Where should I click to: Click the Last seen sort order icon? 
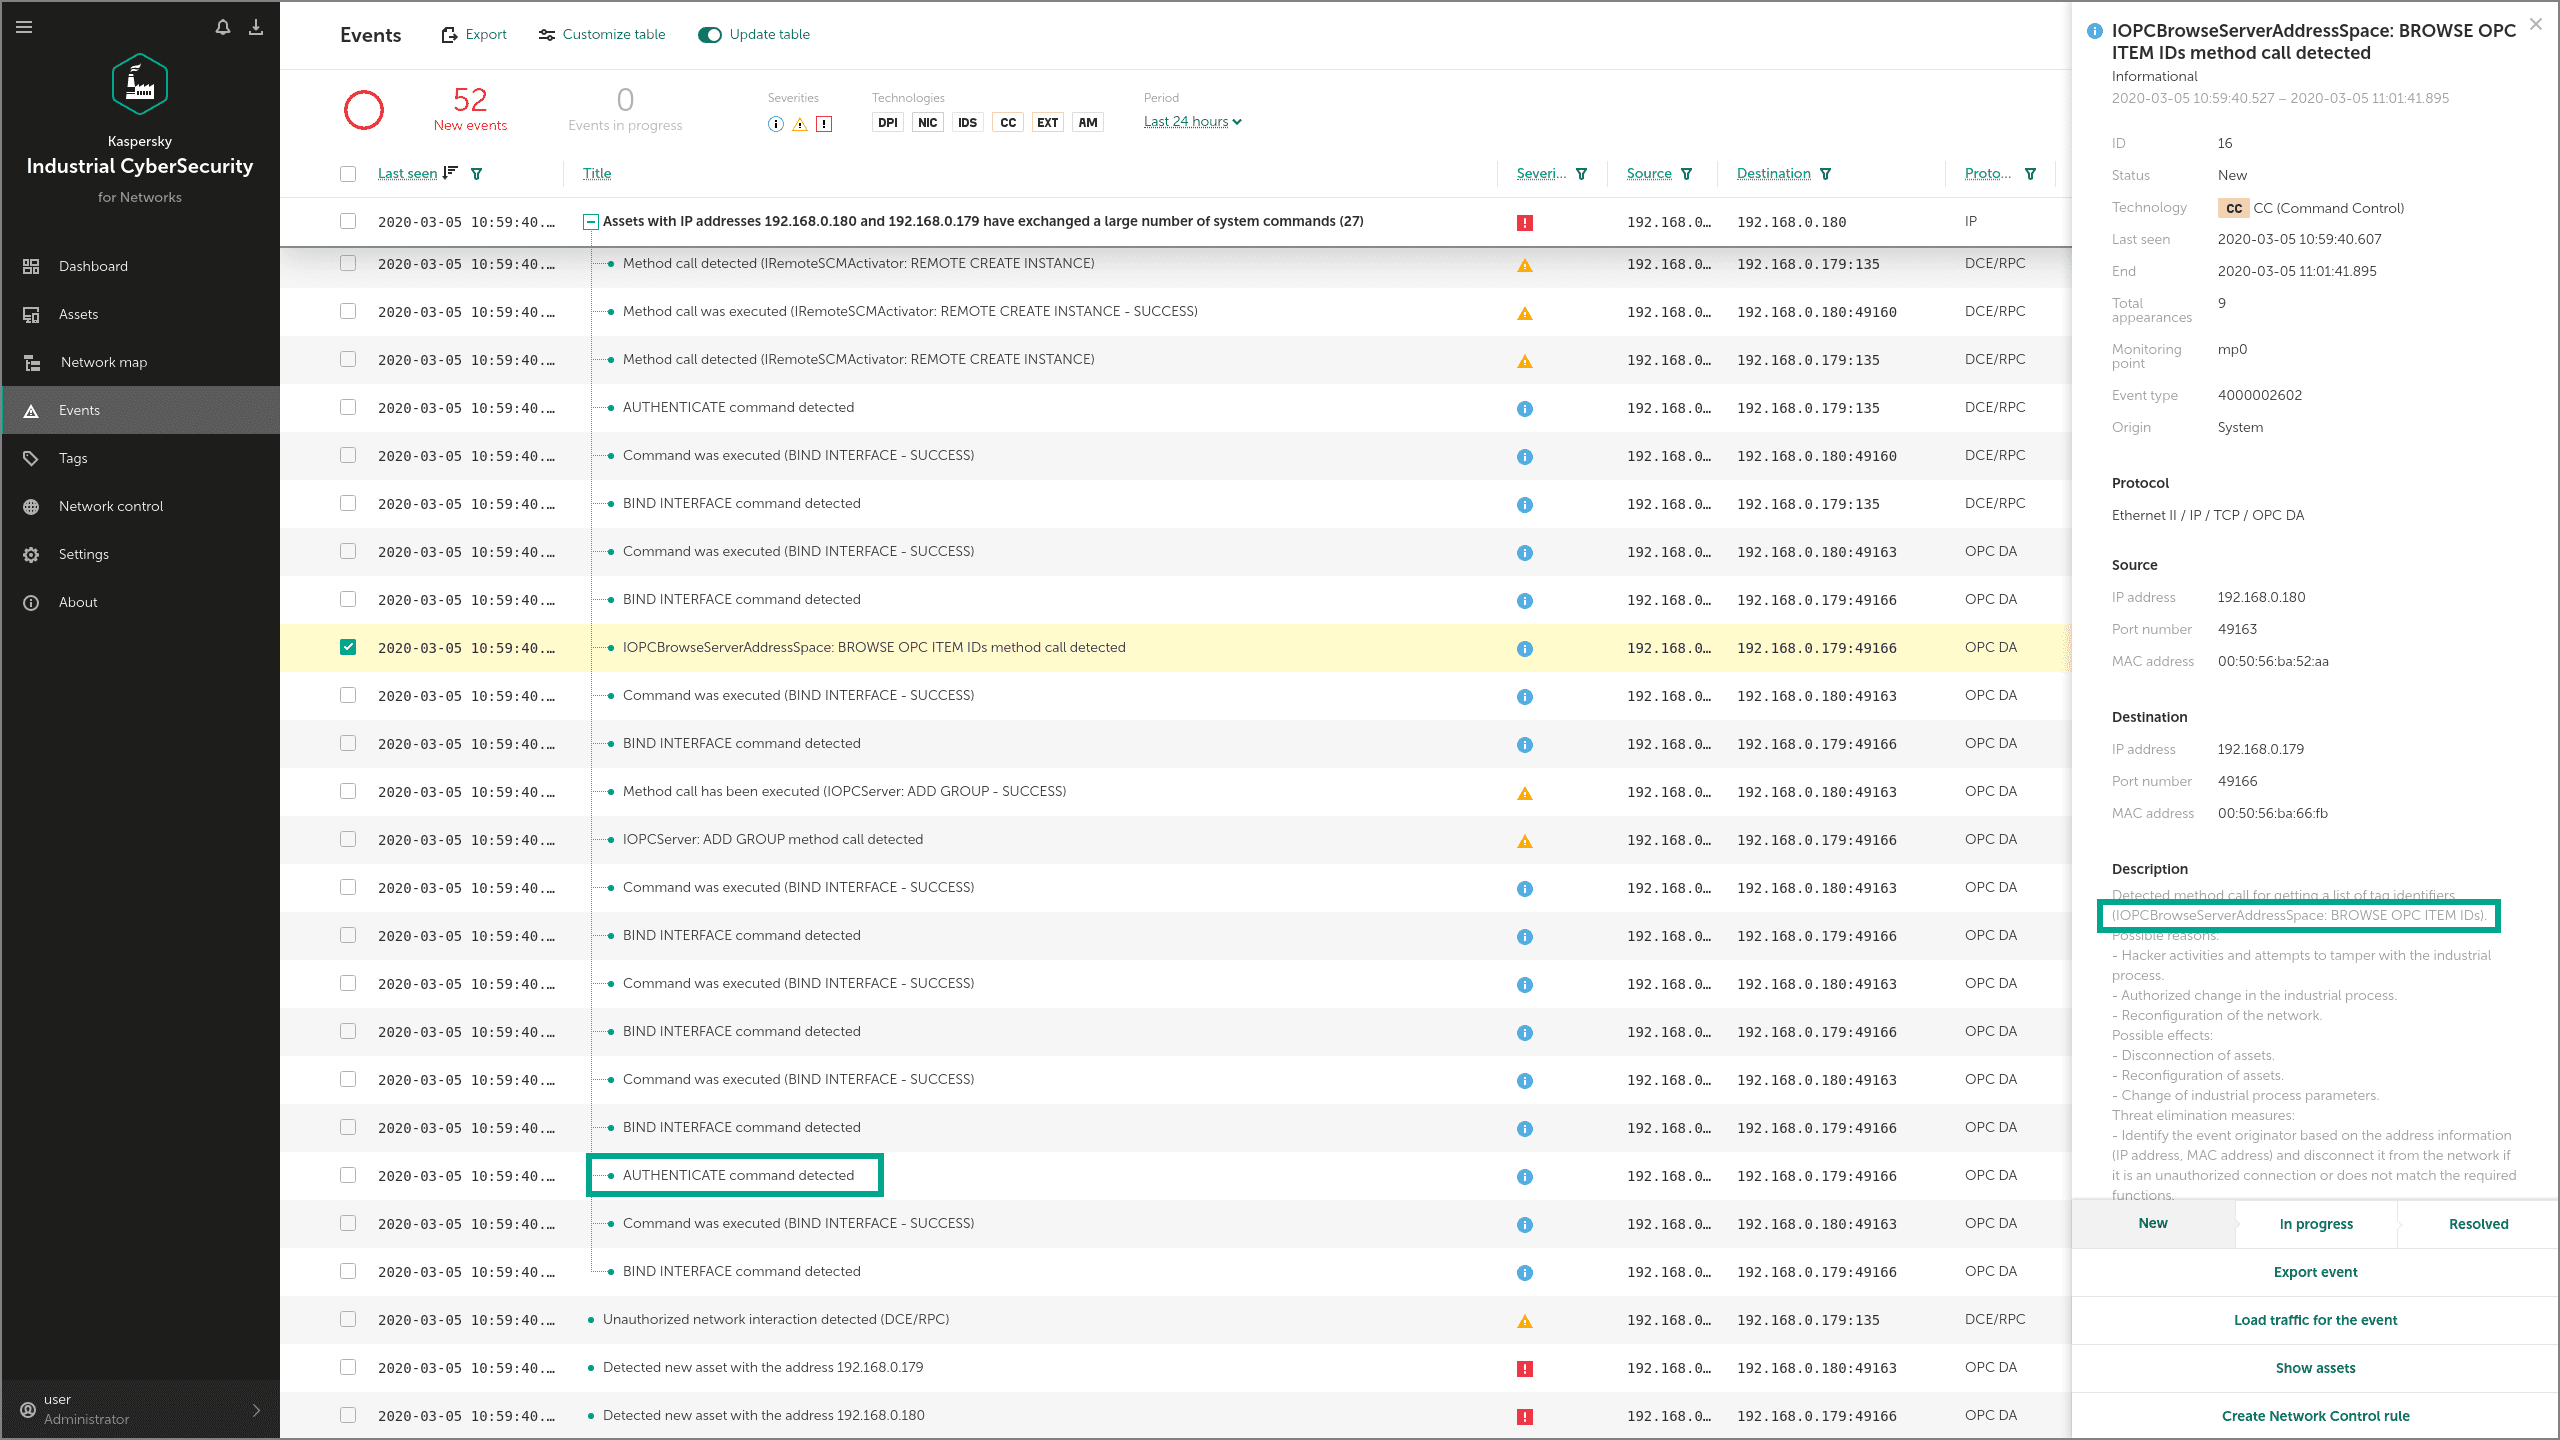tap(450, 173)
